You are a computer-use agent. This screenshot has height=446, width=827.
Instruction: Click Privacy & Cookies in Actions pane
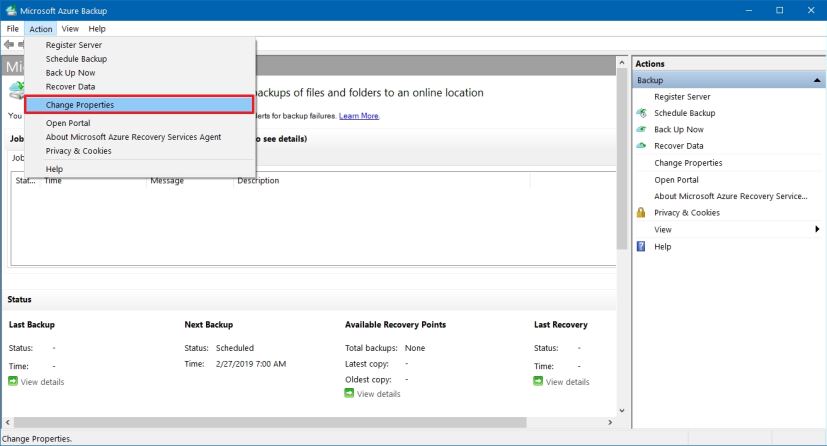point(687,212)
